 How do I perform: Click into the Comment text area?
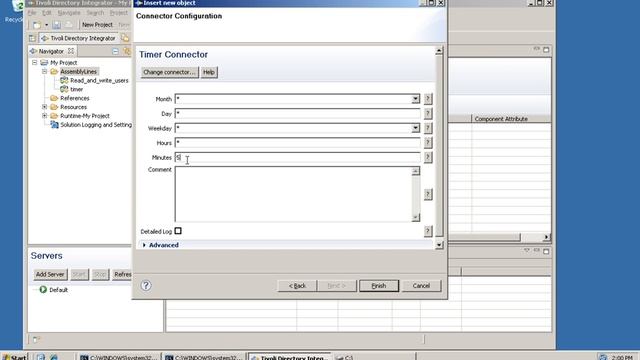pyautogui.click(x=293, y=194)
